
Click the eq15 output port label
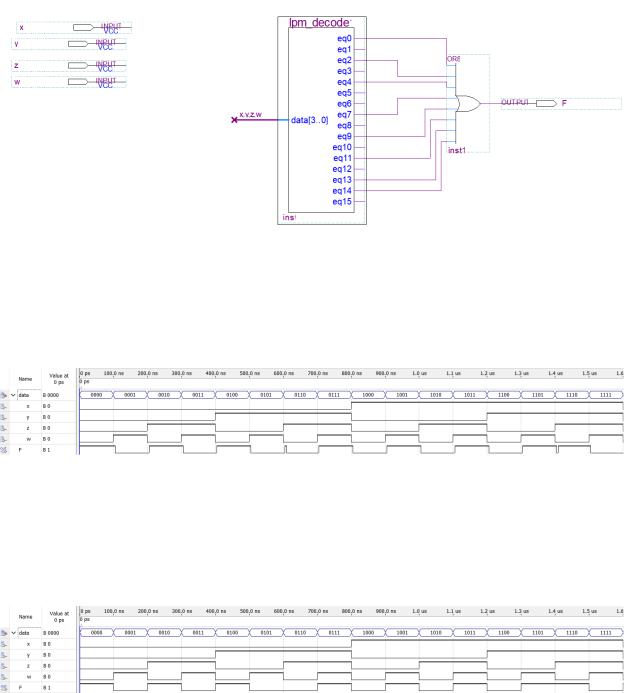pos(342,202)
